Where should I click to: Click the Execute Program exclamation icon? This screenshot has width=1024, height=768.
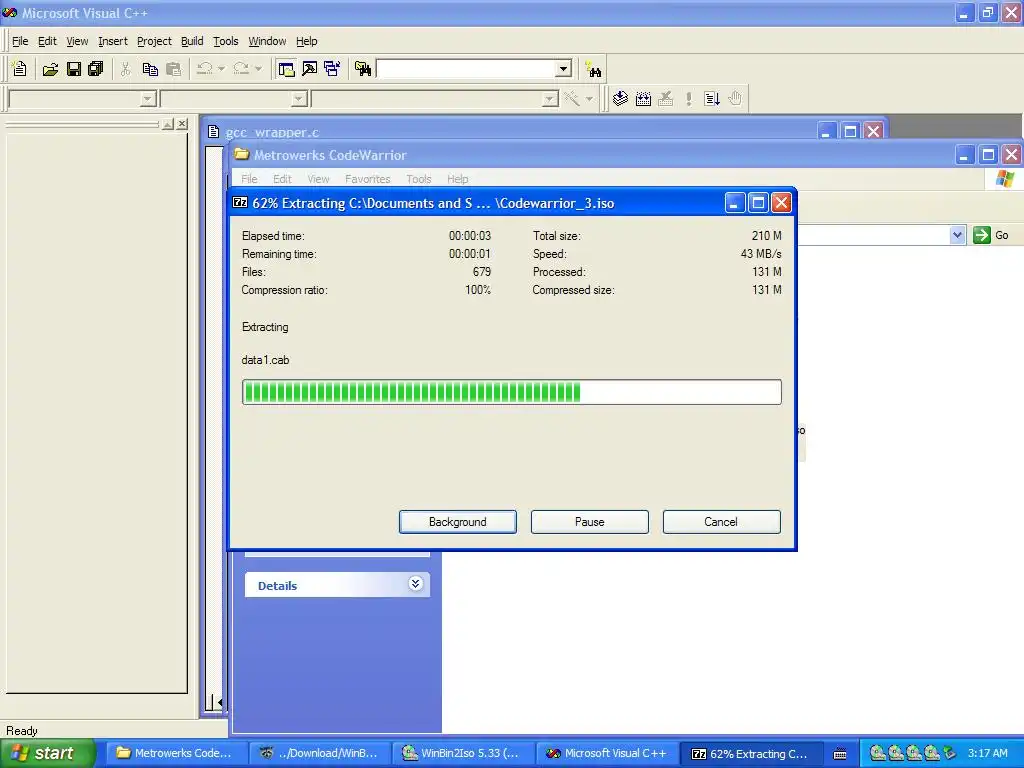pyautogui.click(x=688, y=99)
